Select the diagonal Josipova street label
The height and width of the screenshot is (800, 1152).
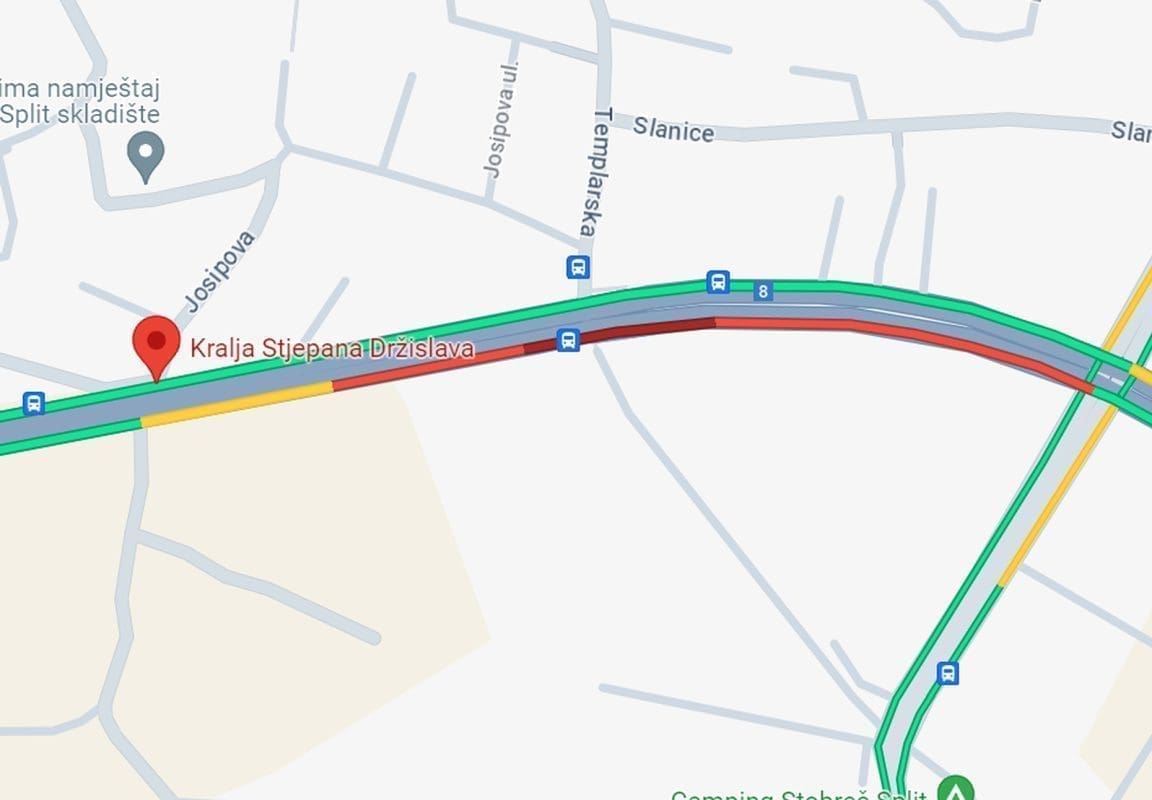click(x=219, y=271)
